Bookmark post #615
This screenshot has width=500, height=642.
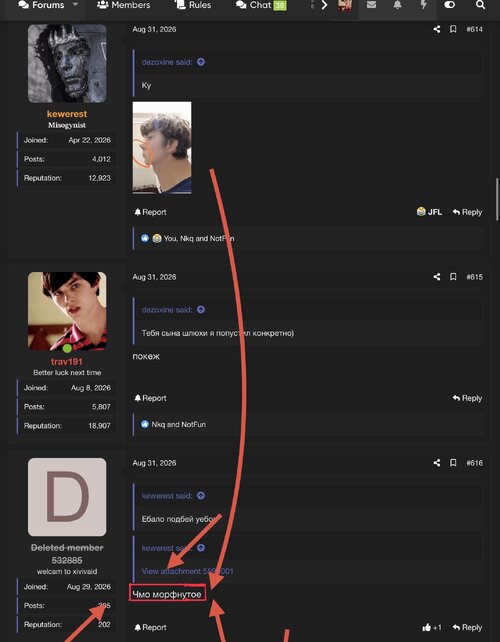point(453,277)
